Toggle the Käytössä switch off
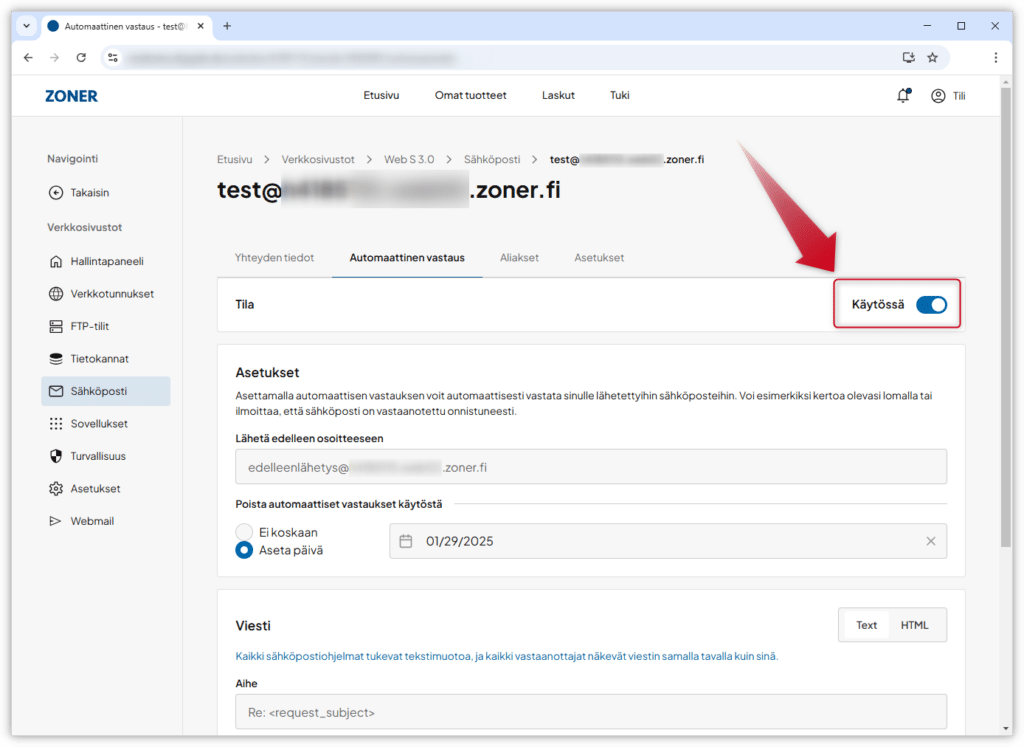Image resolution: width=1024 pixels, height=747 pixels. click(x=931, y=305)
